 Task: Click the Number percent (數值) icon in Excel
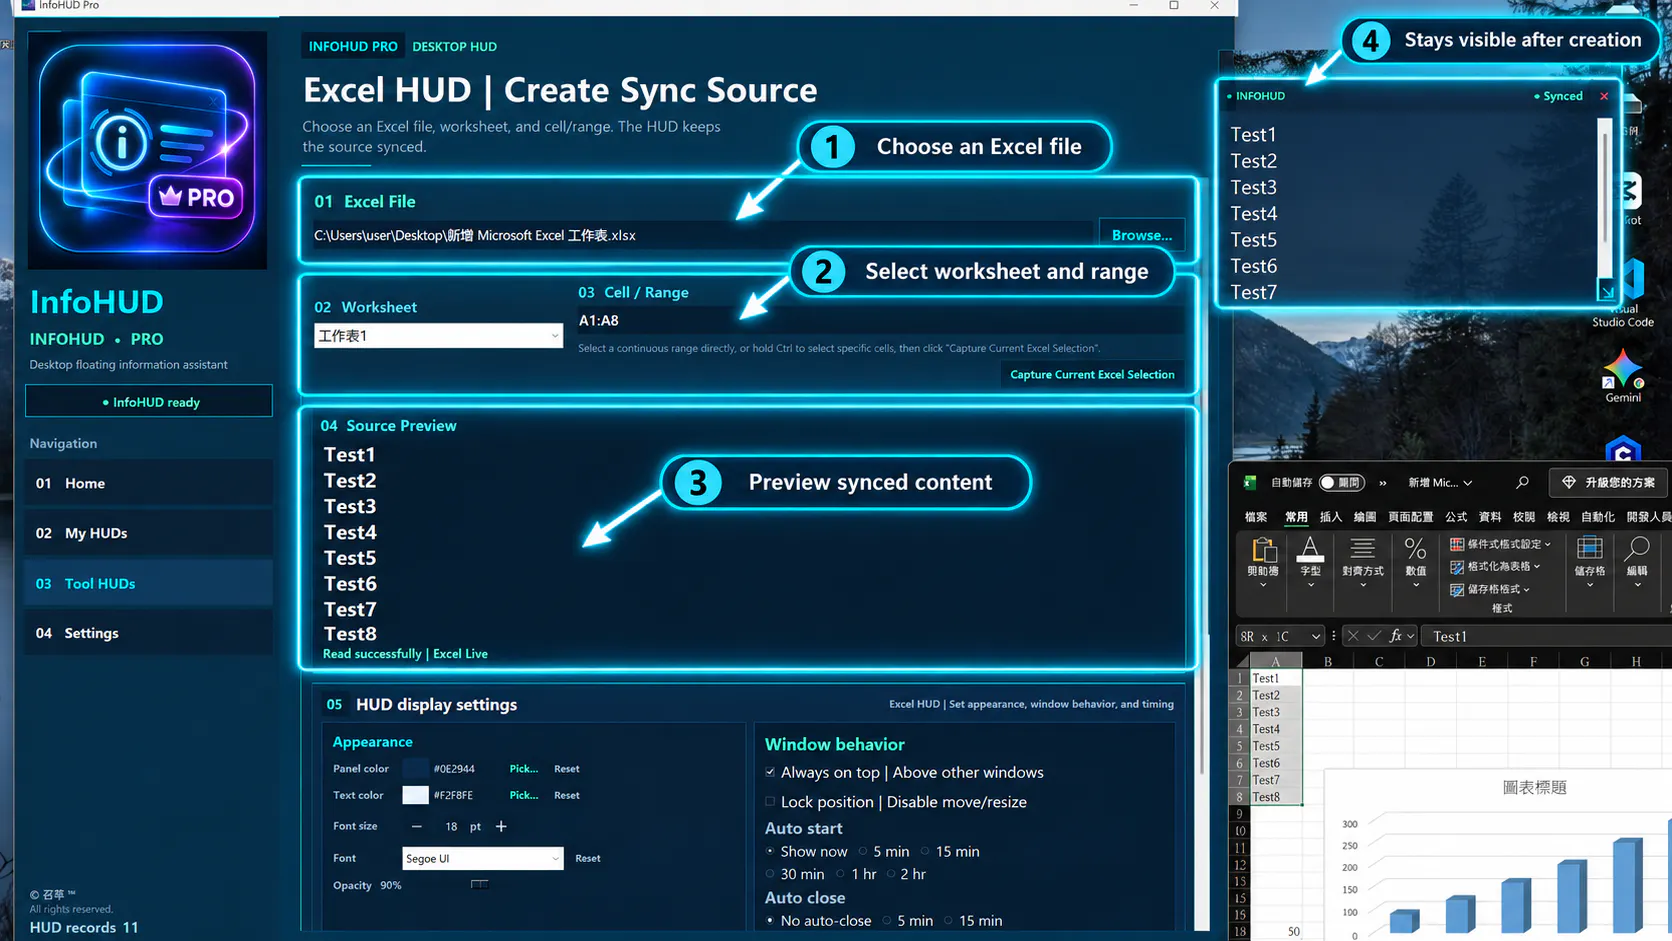tap(1415, 548)
